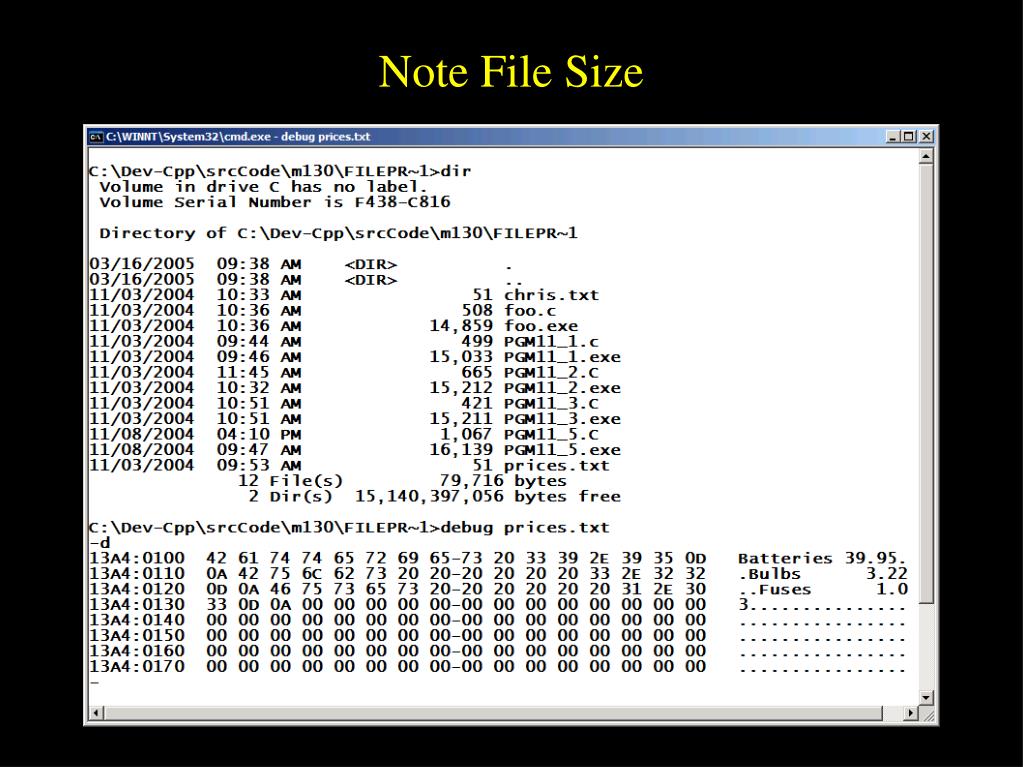Viewport: 1023px width, 767px height.
Task: Click the '-d' debug command
Action: coord(100,543)
